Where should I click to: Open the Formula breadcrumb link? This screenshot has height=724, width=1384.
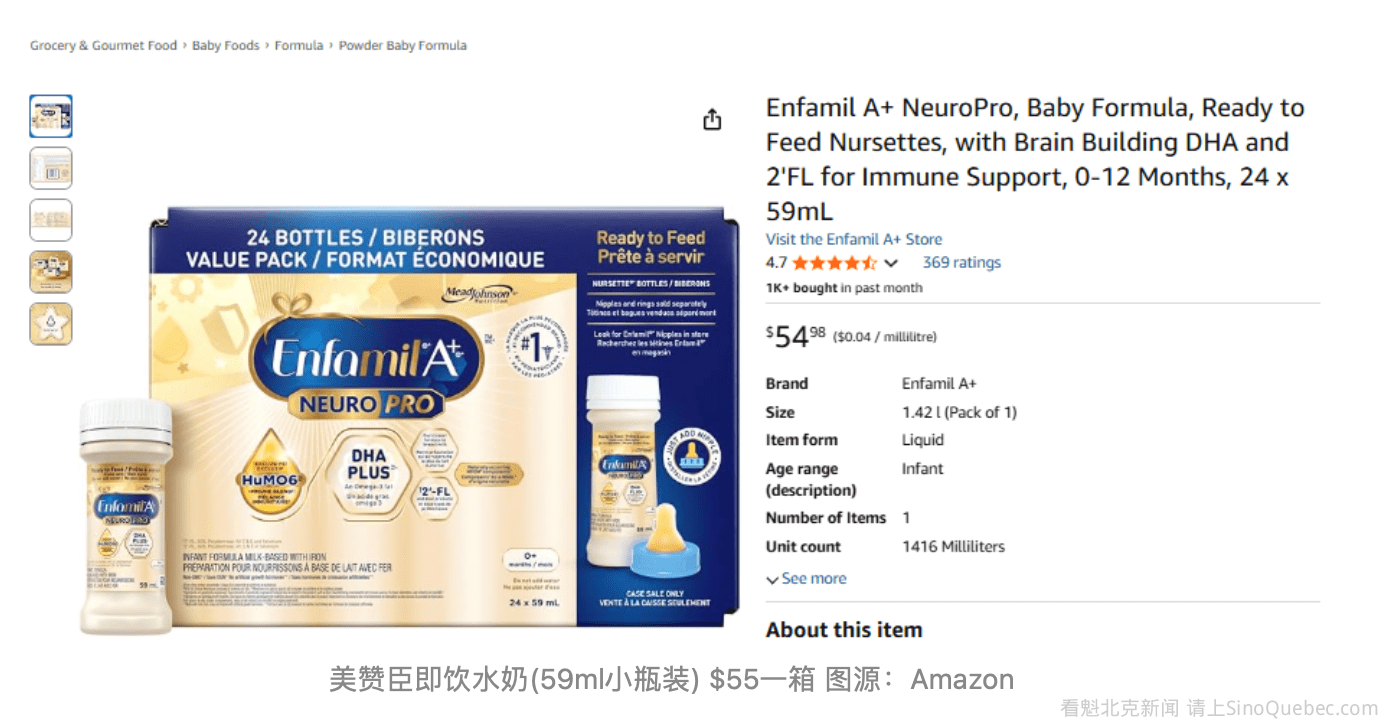[299, 45]
